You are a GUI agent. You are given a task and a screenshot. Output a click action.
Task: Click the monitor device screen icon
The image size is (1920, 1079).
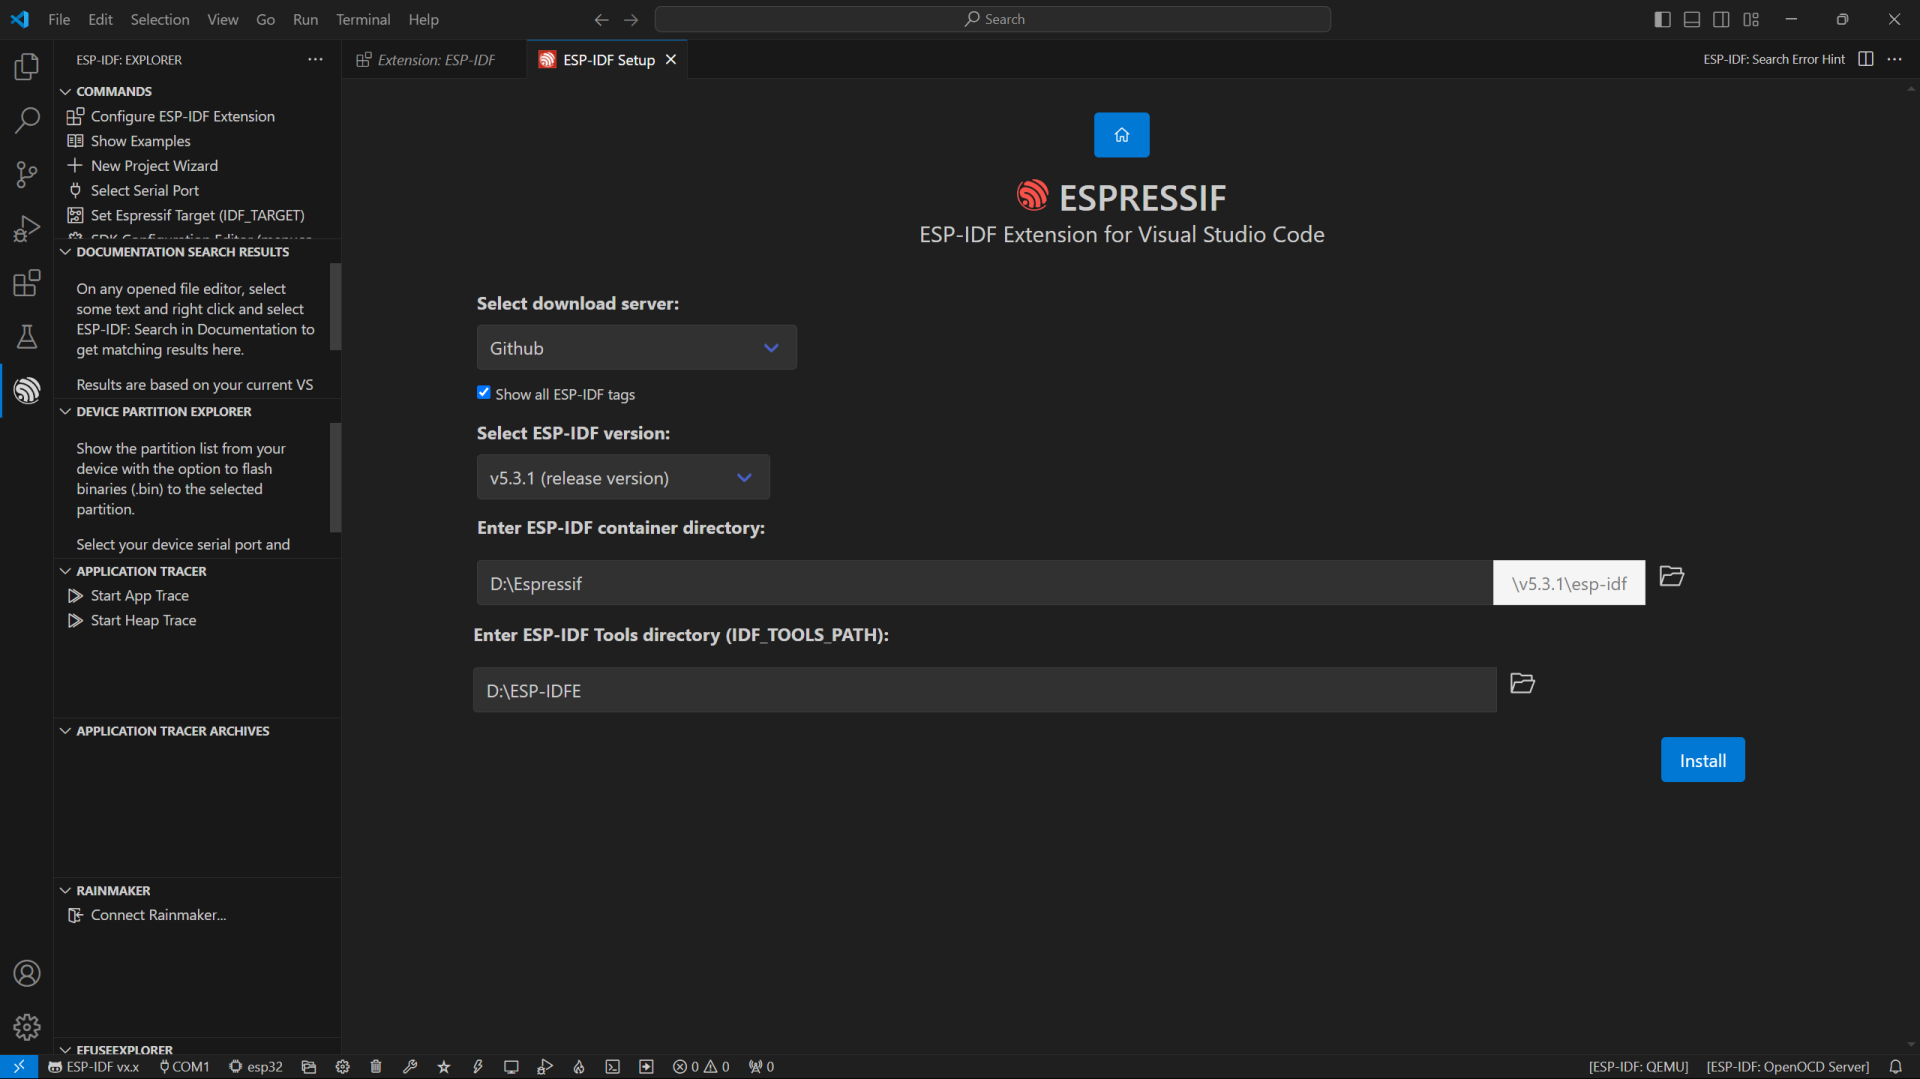click(x=511, y=1067)
